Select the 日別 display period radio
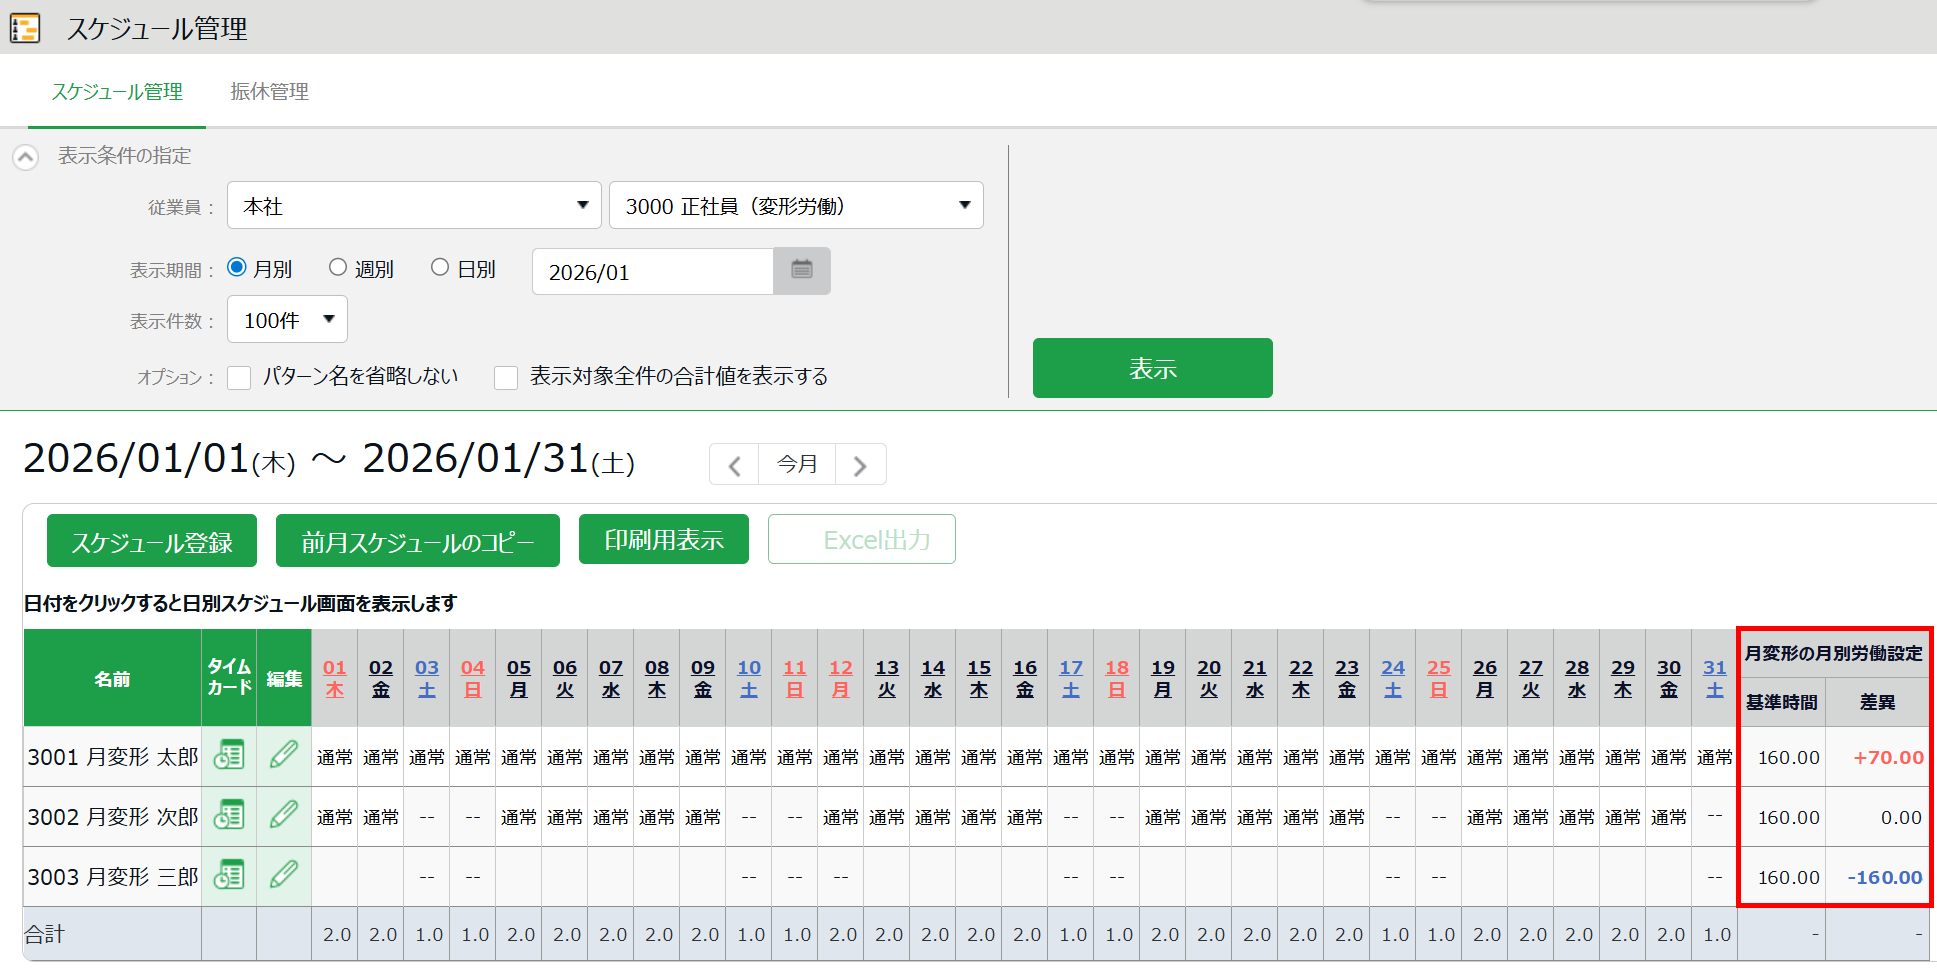The image size is (1937, 974). 440,267
